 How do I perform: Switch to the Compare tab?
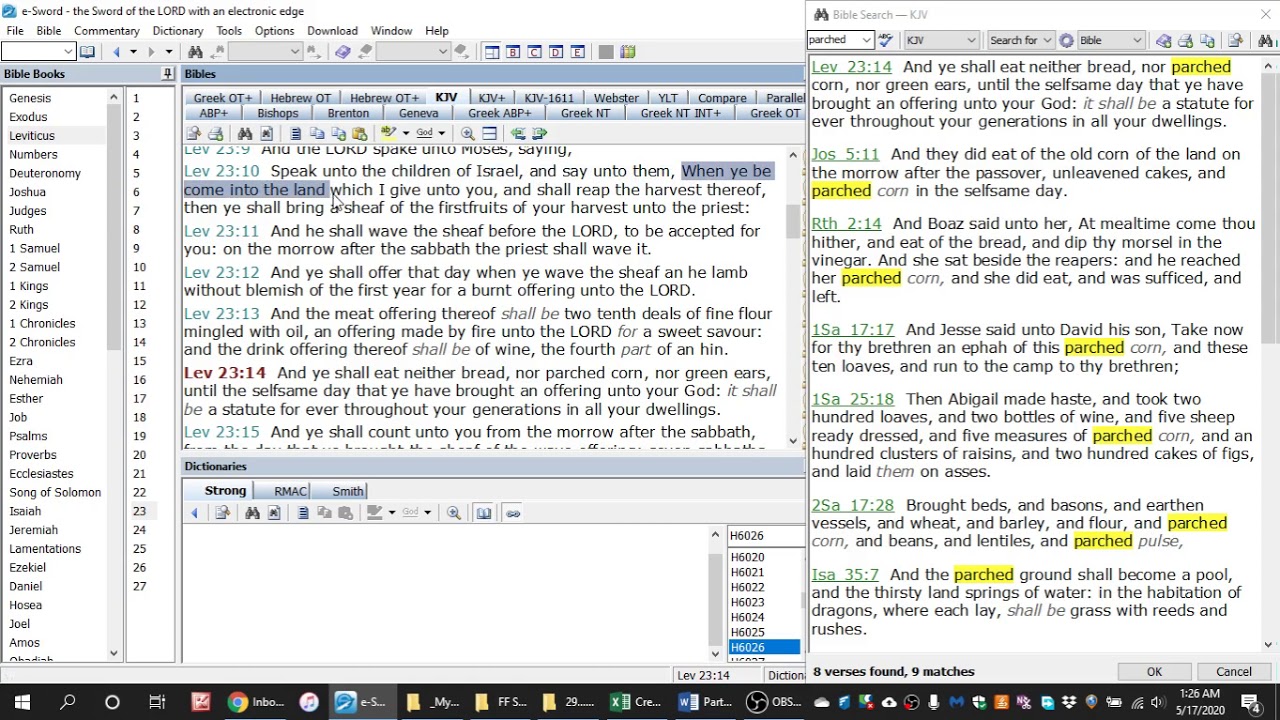point(722,98)
